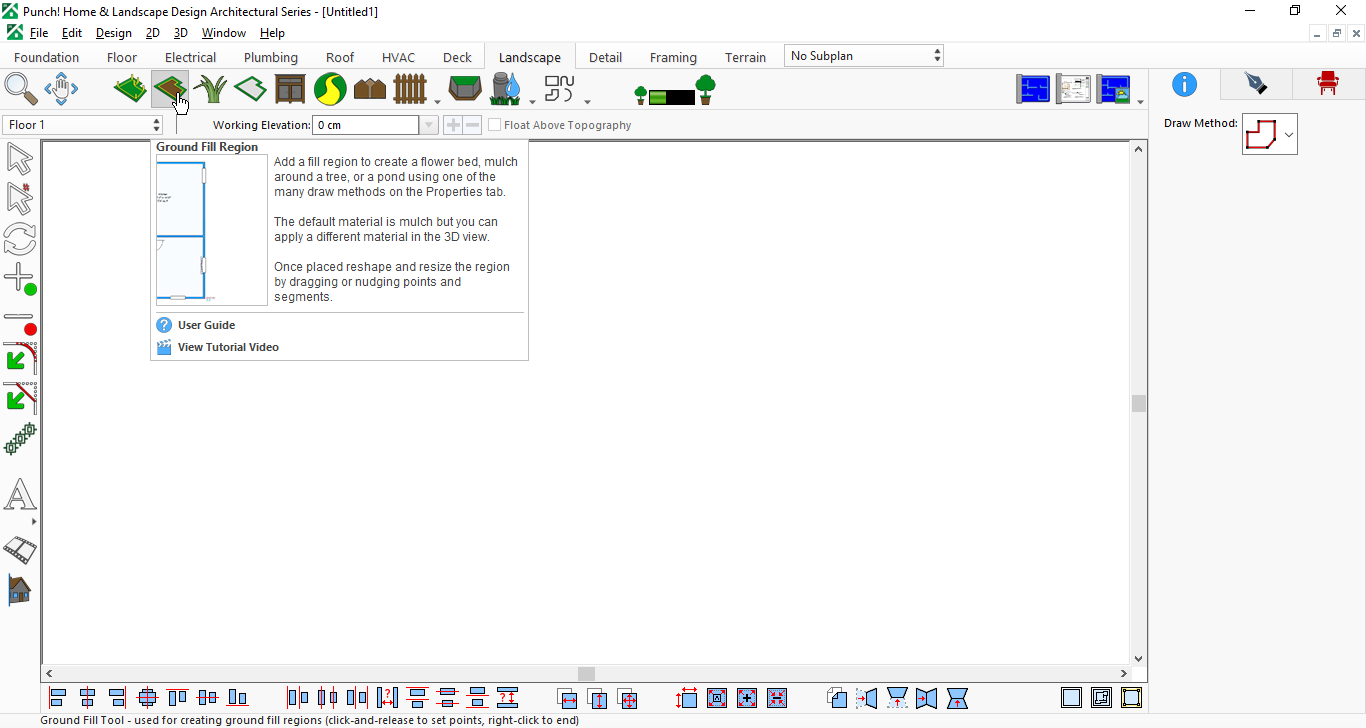This screenshot has width=1366, height=728.
Task: Choose the grass plant tool
Action: 210,89
